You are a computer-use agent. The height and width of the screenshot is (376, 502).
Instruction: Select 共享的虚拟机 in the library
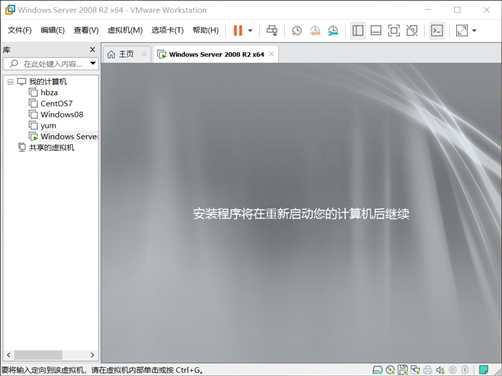tap(51, 147)
